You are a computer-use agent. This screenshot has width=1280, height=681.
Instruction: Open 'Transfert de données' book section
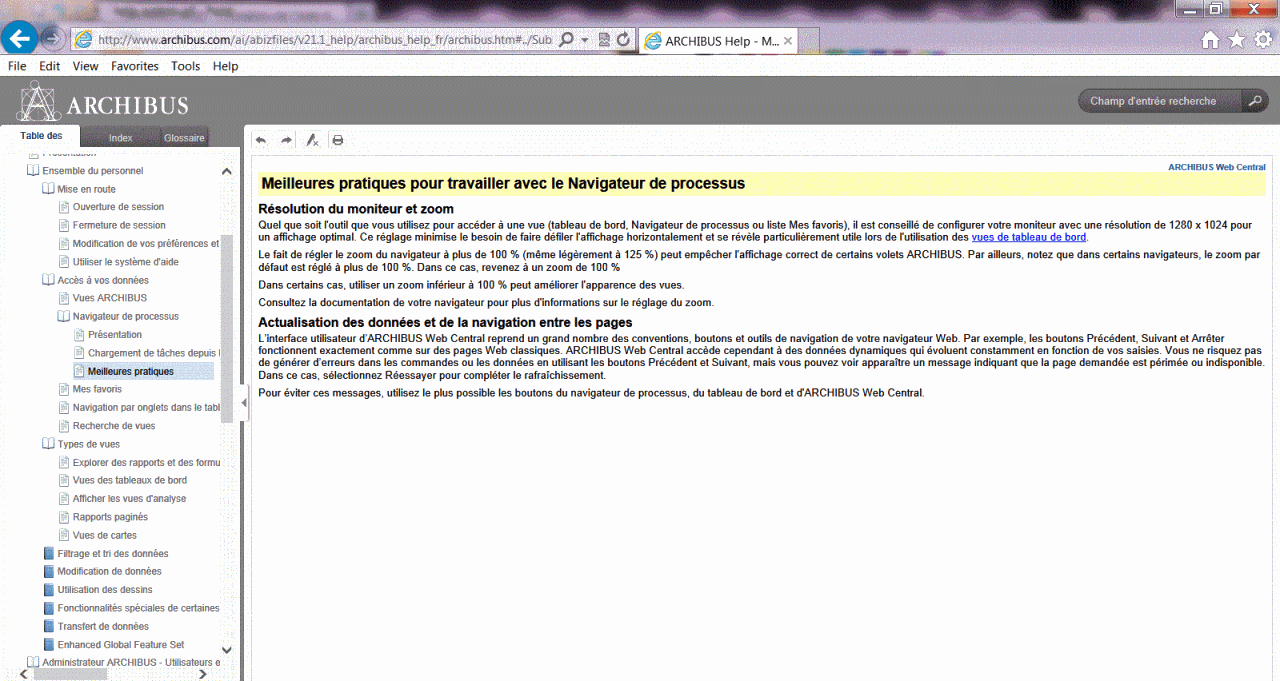point(103,626)
